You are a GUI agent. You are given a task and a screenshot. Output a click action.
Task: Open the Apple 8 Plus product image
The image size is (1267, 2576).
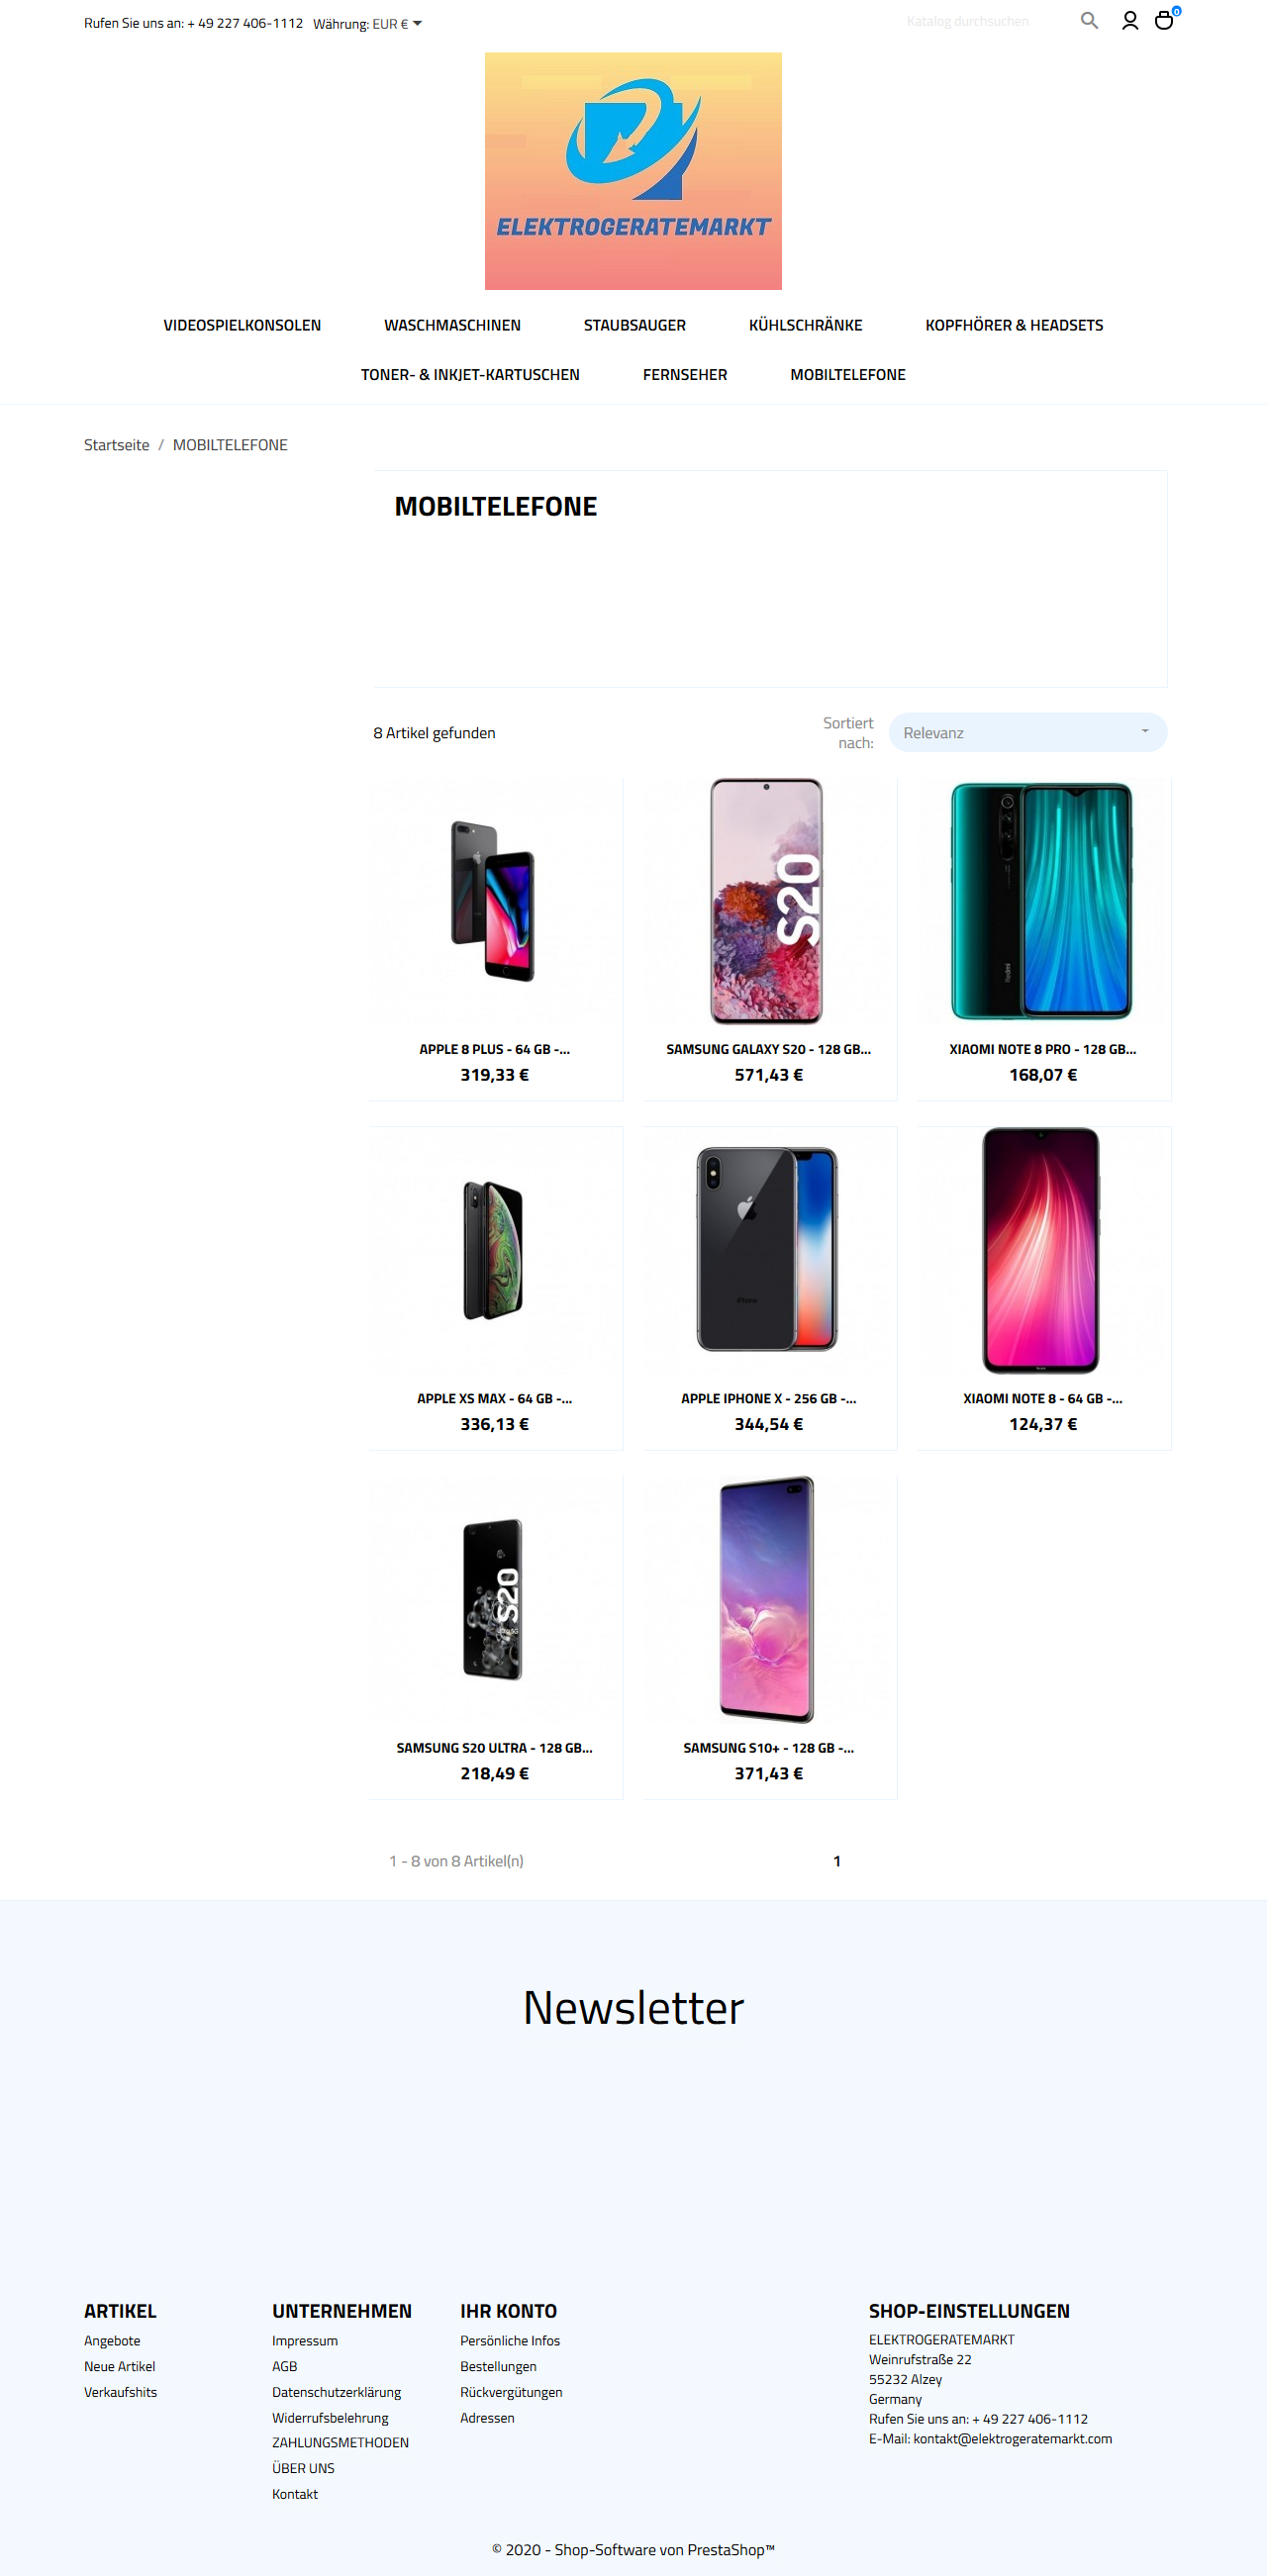tap(495, 901)
